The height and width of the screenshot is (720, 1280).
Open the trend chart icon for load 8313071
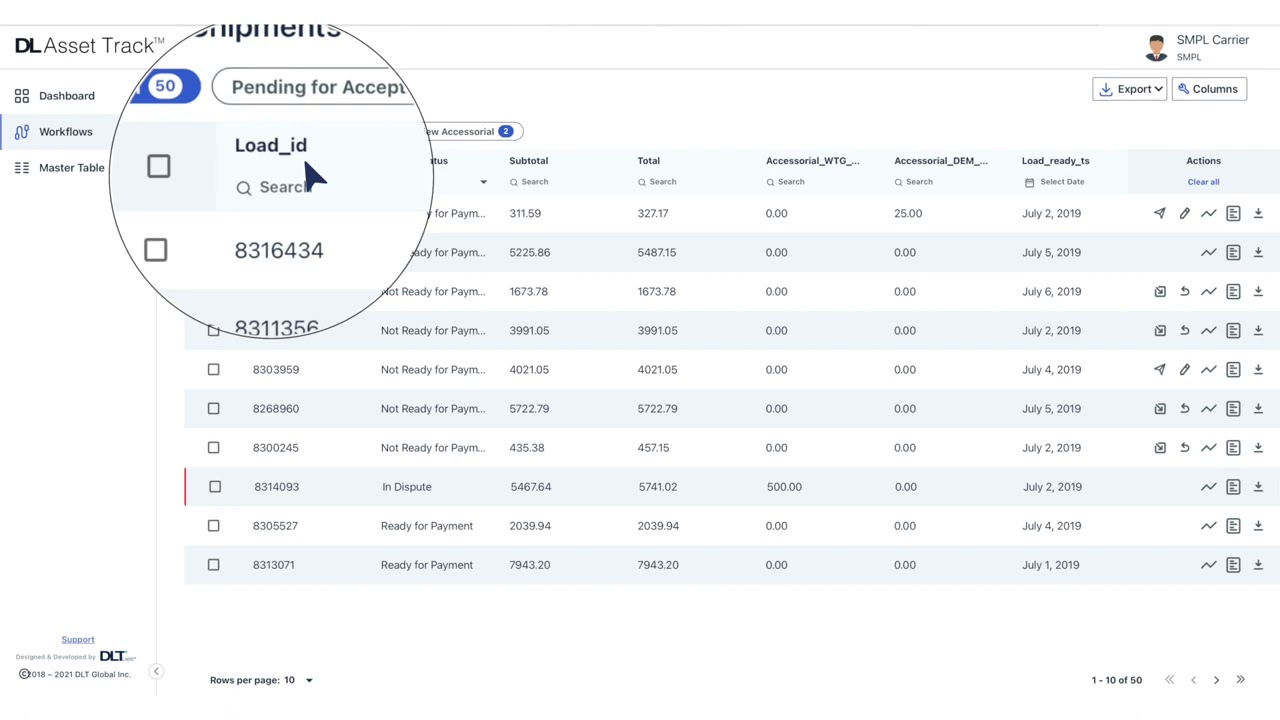point(1209,564)
